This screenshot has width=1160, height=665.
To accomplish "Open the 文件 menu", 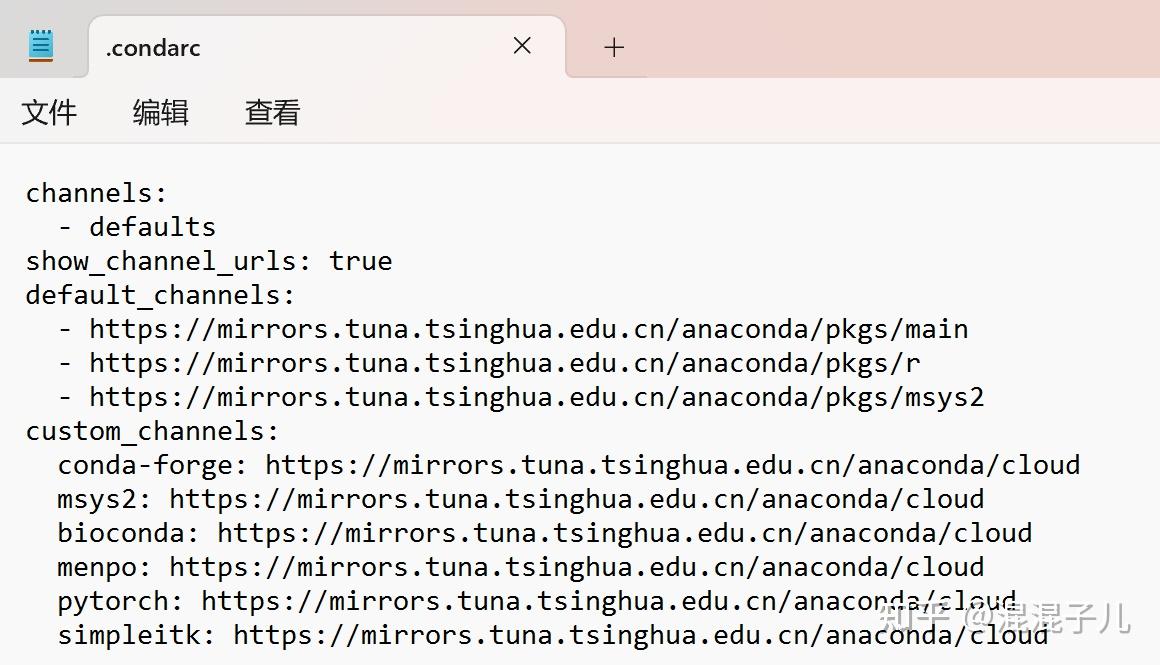I will click(x=49, y=112).
